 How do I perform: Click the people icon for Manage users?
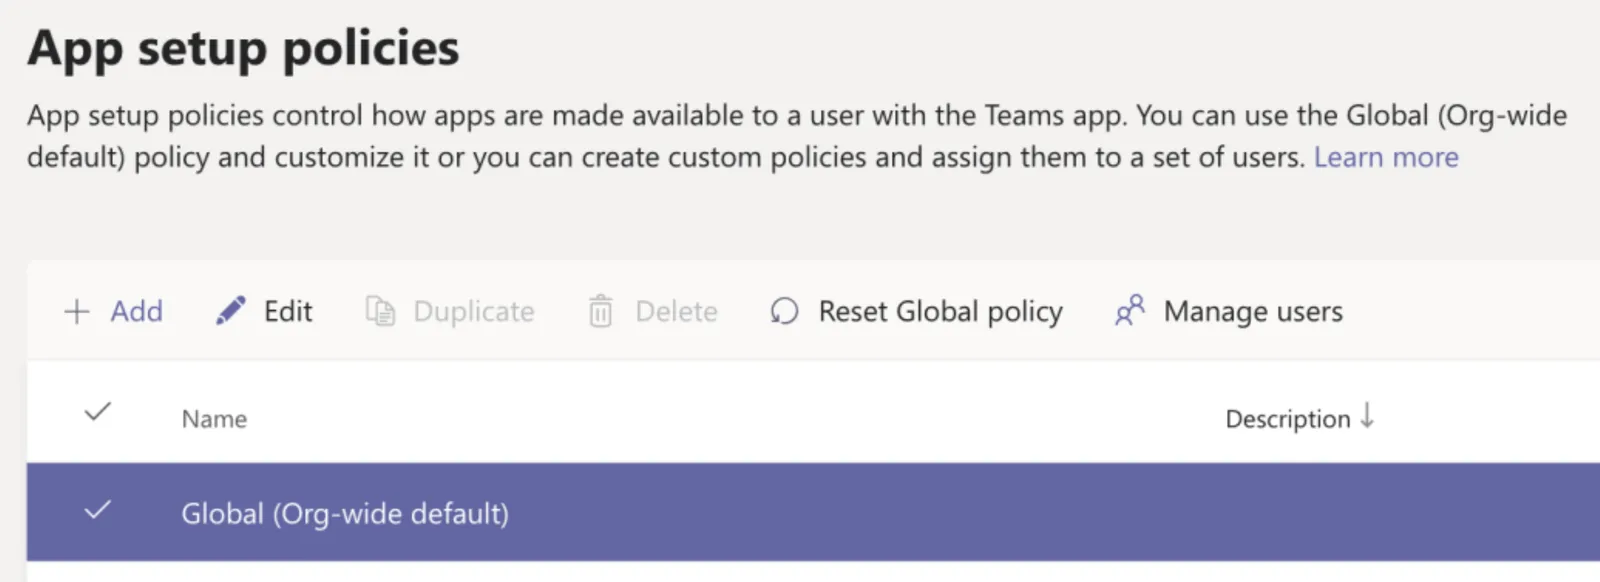(1130, 311)
